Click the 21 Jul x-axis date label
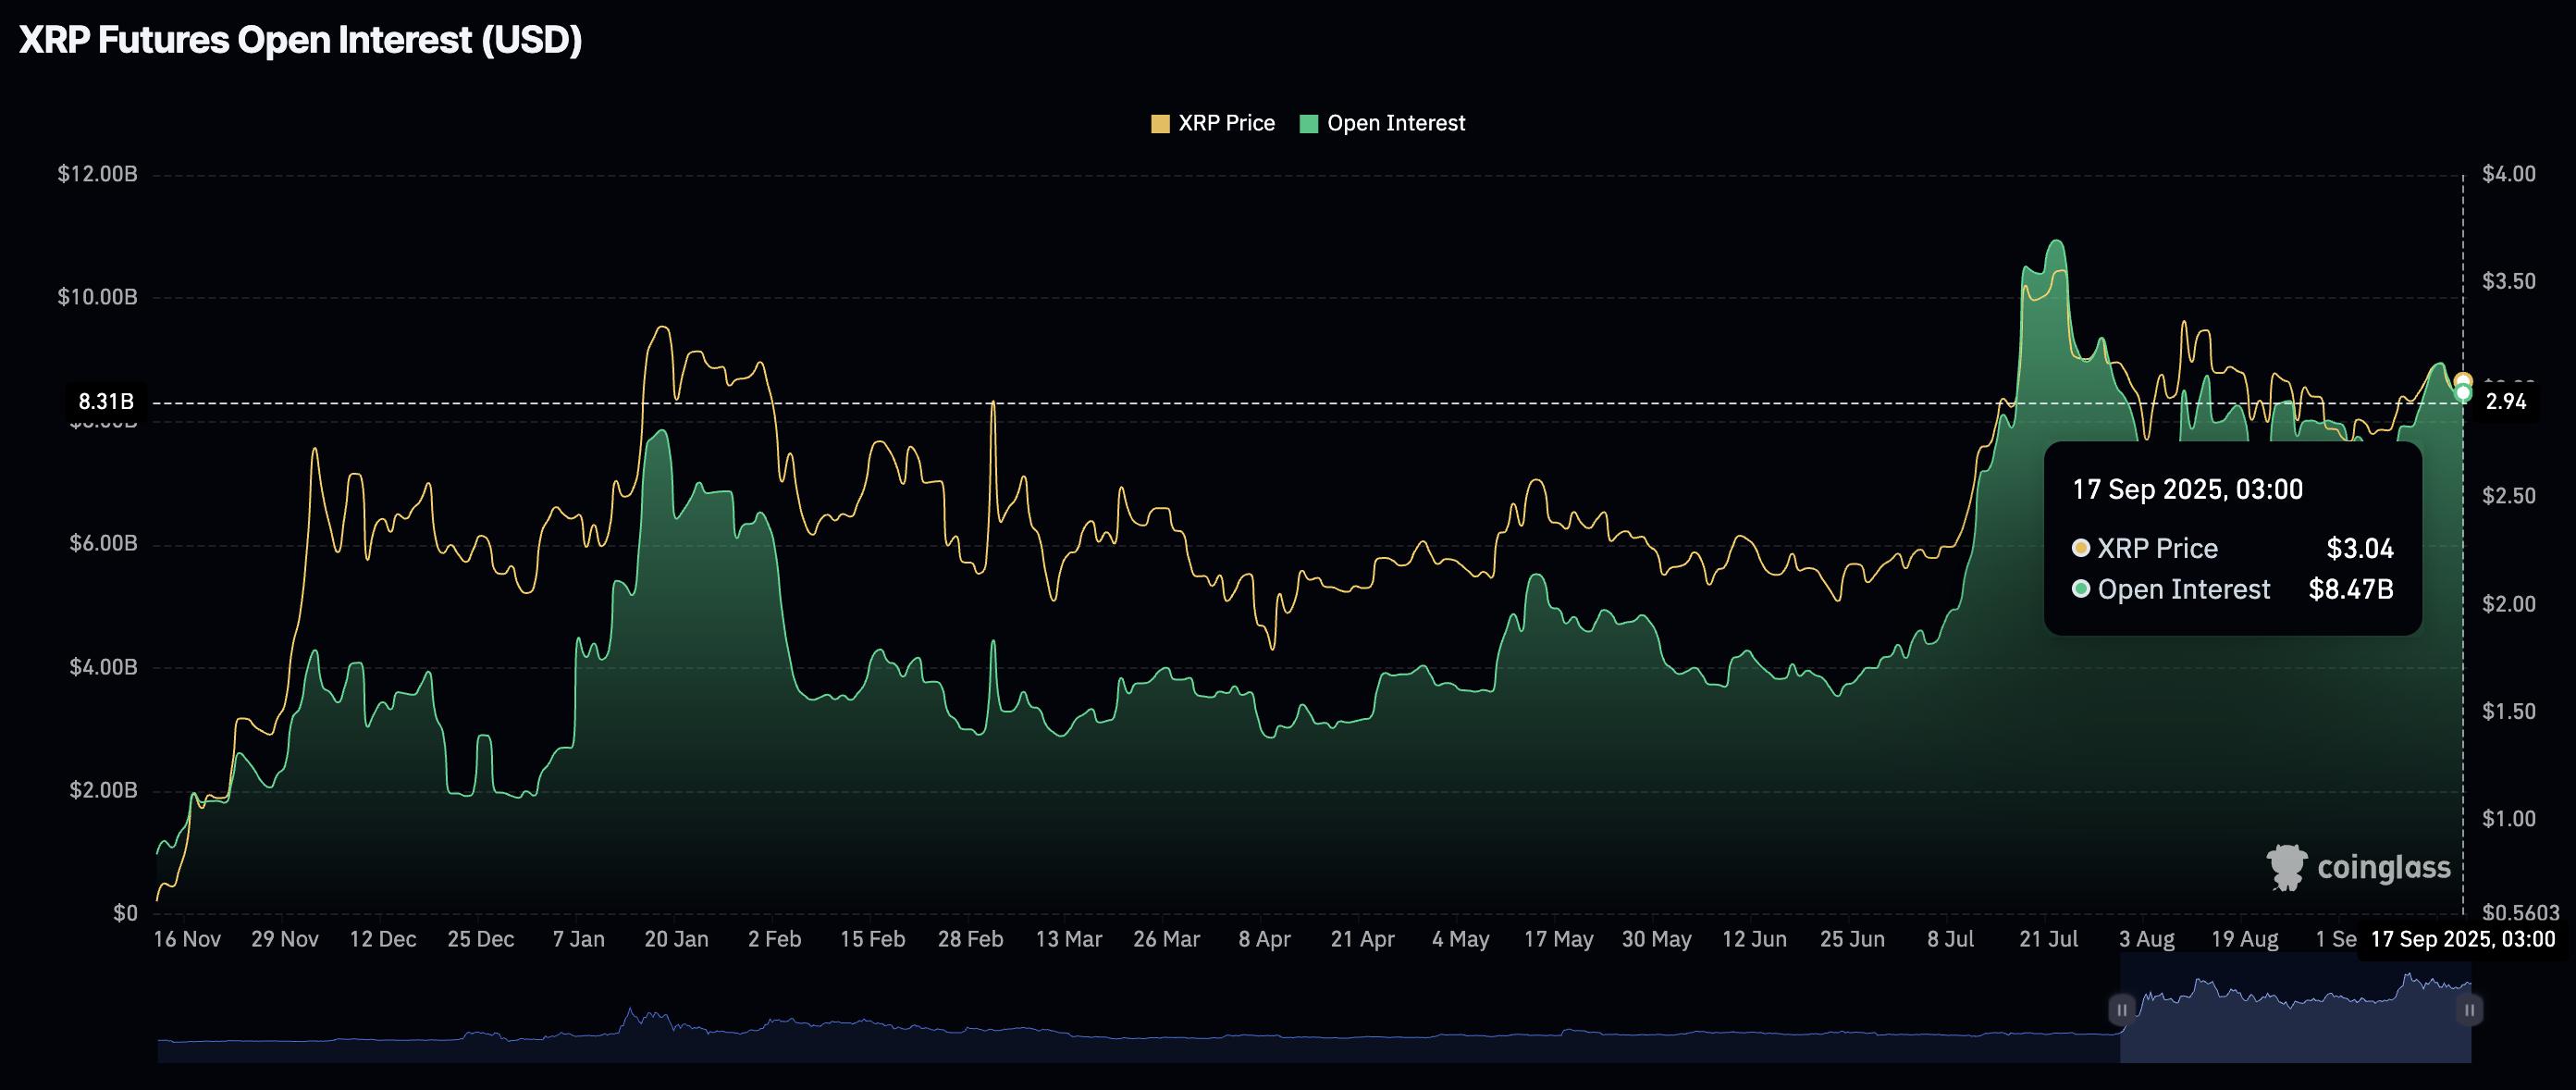 point(2048,939)
